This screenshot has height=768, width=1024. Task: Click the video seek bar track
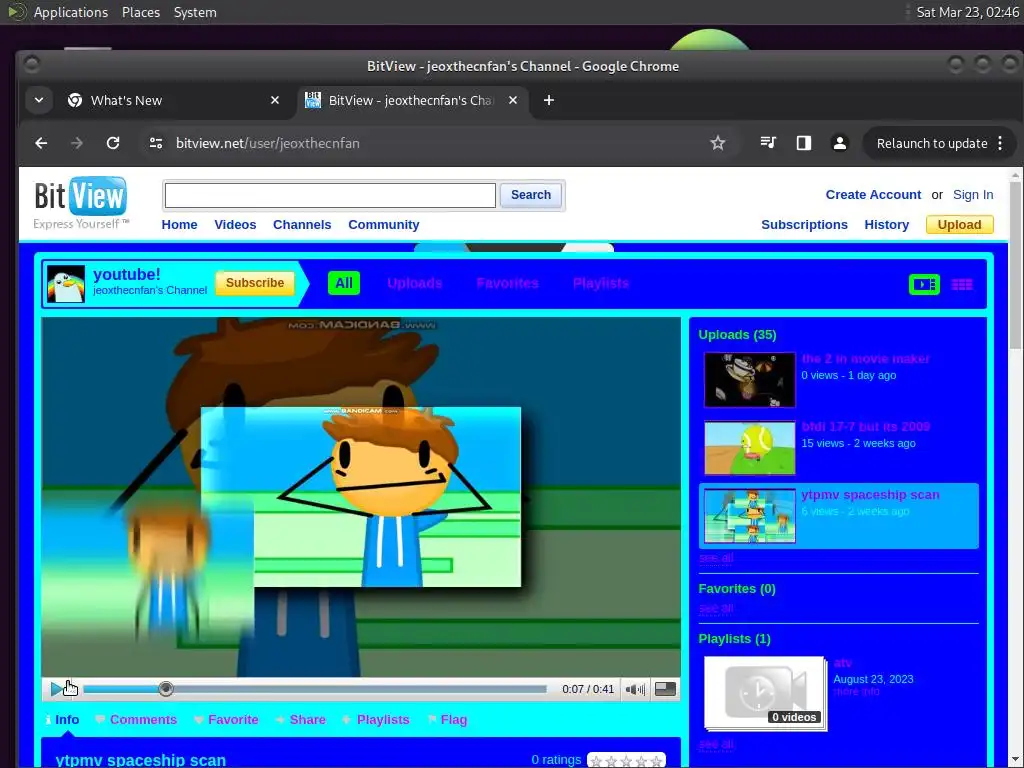(315, 689)
